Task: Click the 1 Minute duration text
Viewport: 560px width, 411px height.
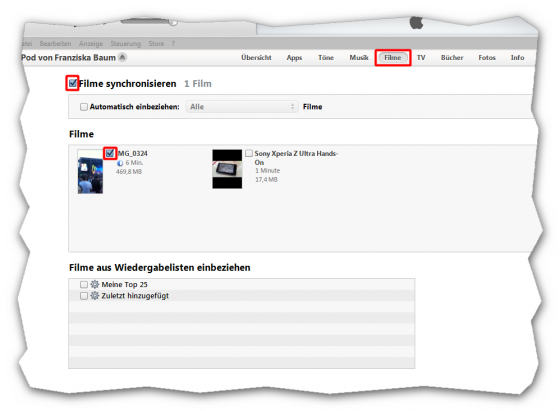Action: coord(268,171)
